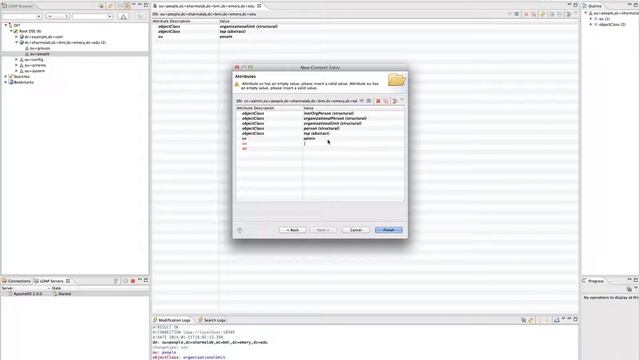The height and width of the screenshot is (360, 640).
Task: Click the Link with Editor icon in LDAP Browser
Action: click(x=127, y=6)
